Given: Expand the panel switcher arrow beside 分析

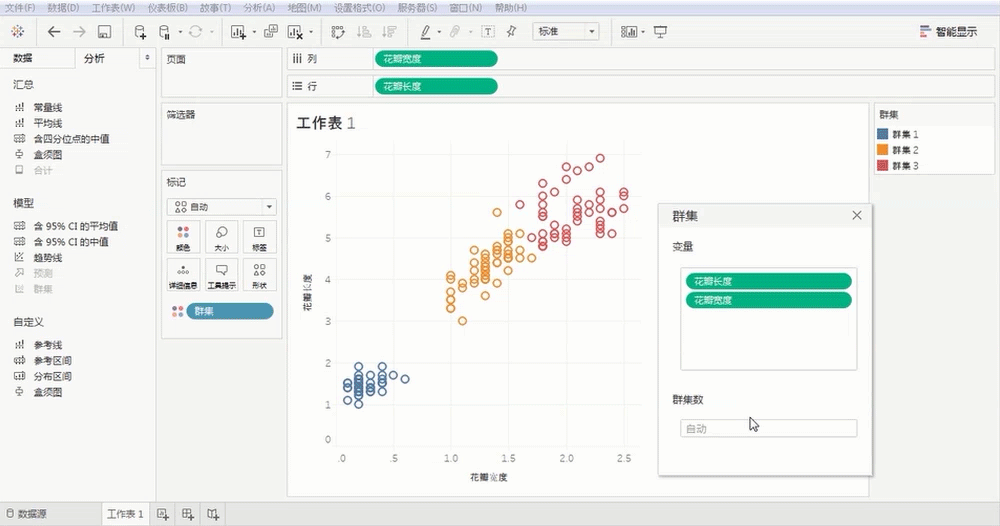Looking at the screenshot, I should pyautogui.click(x=148, y=59).
